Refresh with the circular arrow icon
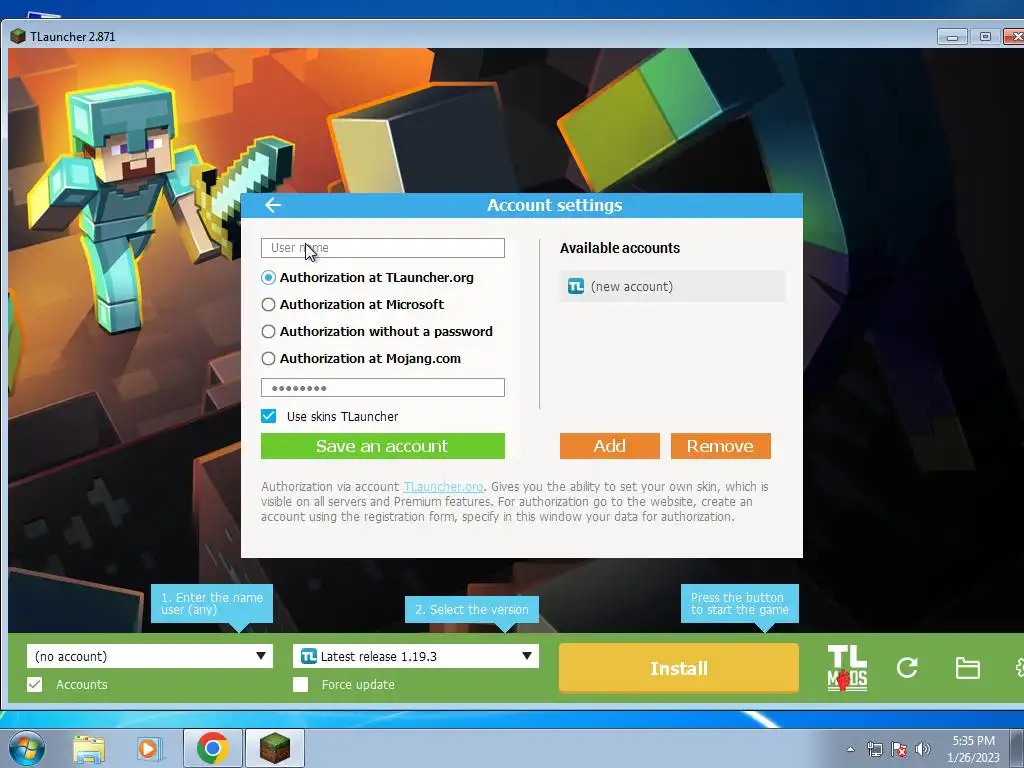1024x768 pixels. point(907,667)
